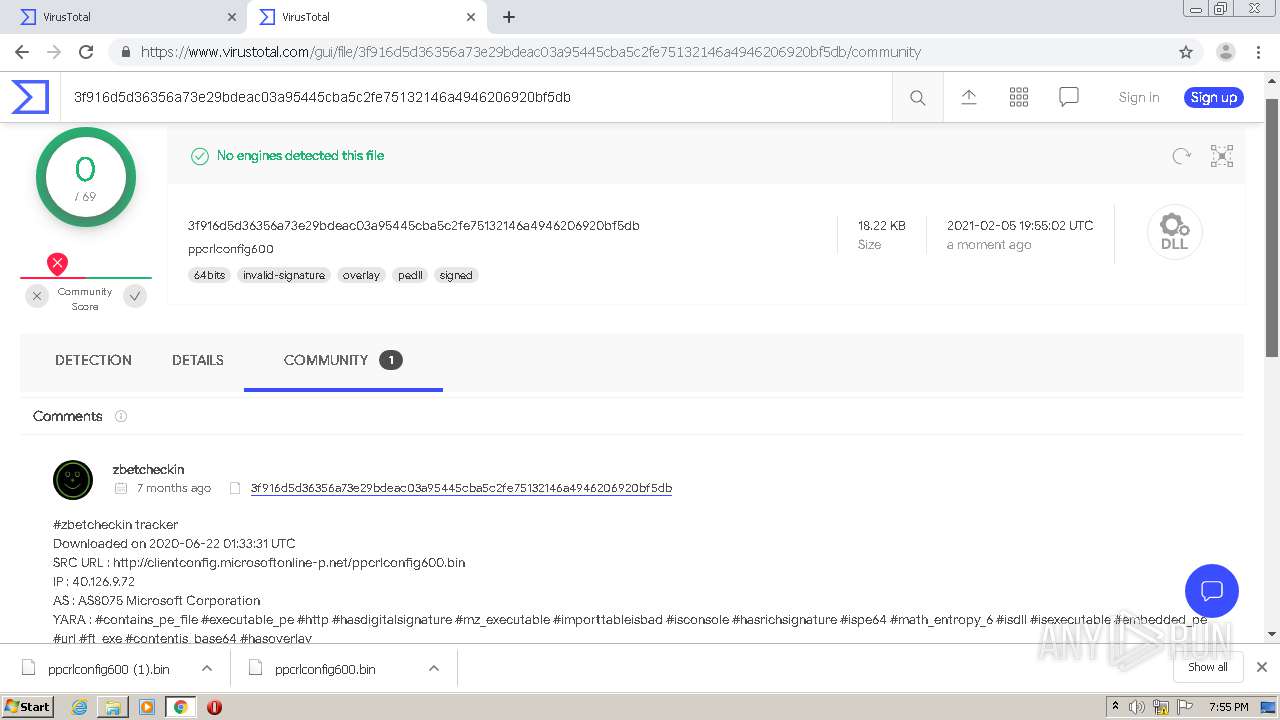Click the VirusTotal logo icon
Image resolution: width=1280 pixels, height=720 pixels.
pos(30,97)
